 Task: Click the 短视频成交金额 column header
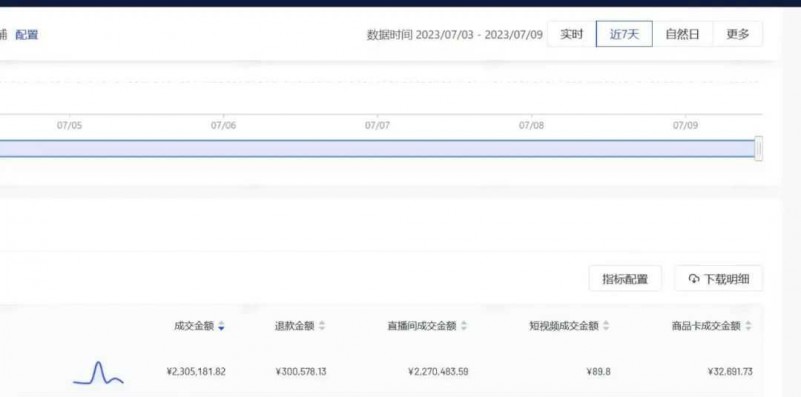click(563, 326)
